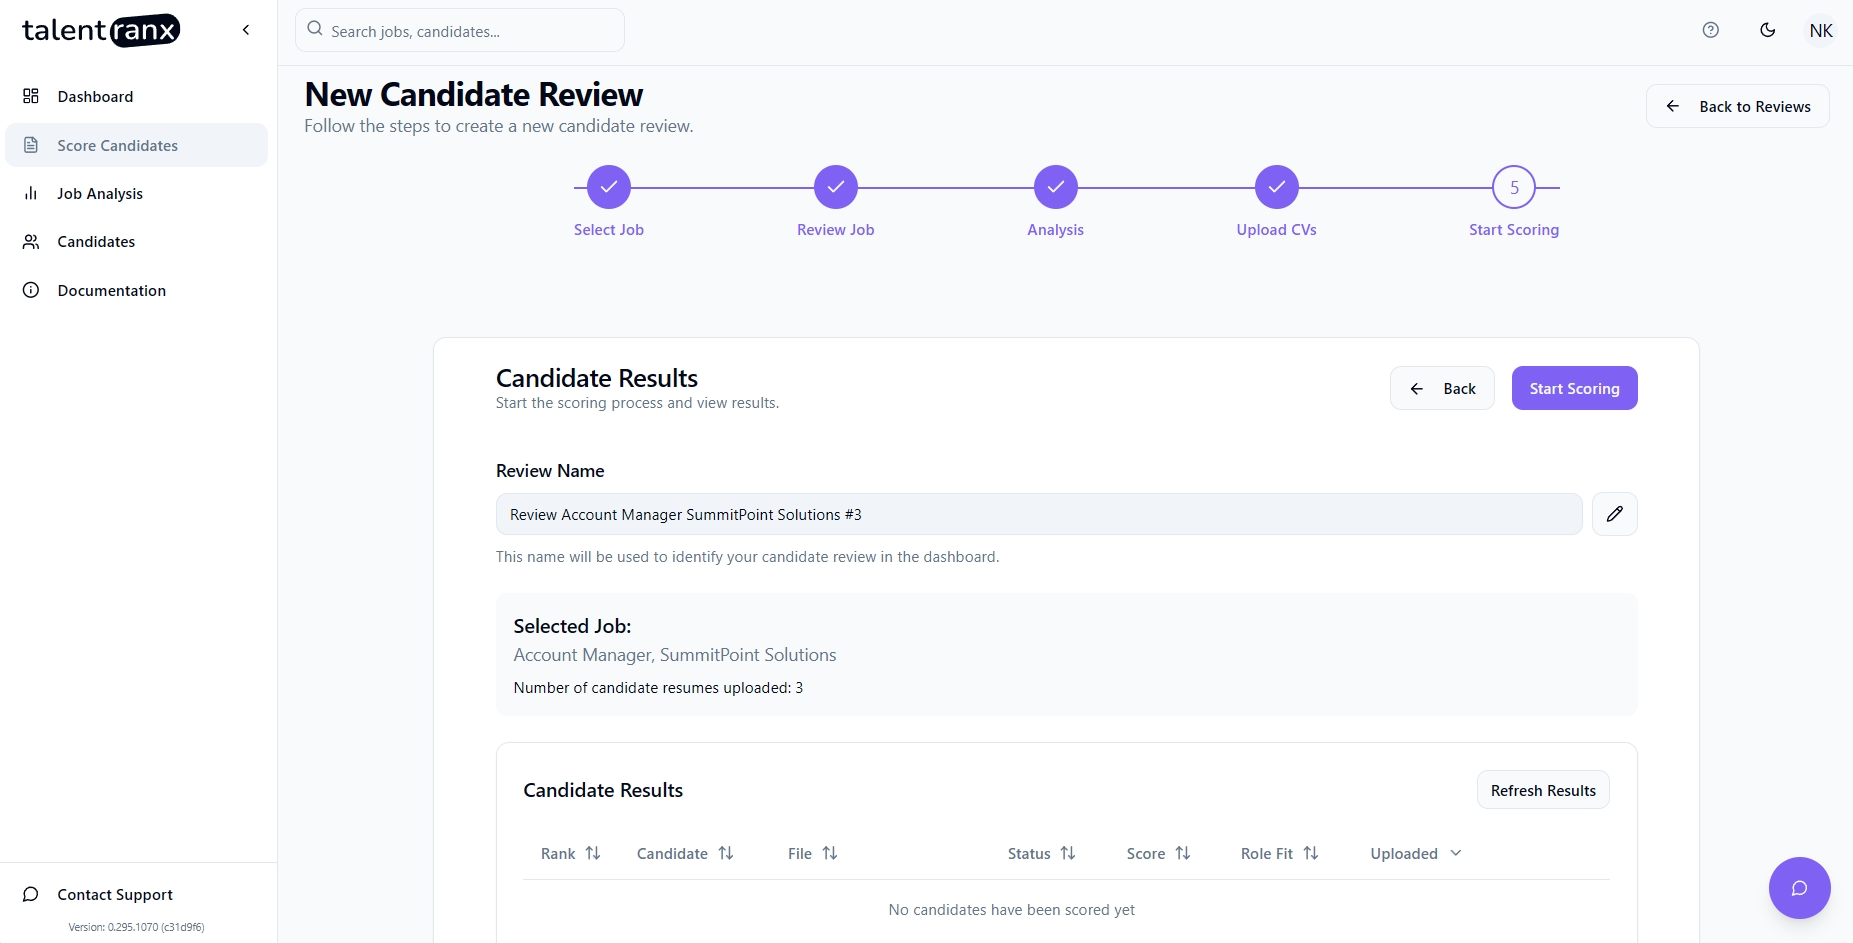Click the Dashboard grid icon
The height and width of the screenshot is (943, 1853).
tap(30, 96)
